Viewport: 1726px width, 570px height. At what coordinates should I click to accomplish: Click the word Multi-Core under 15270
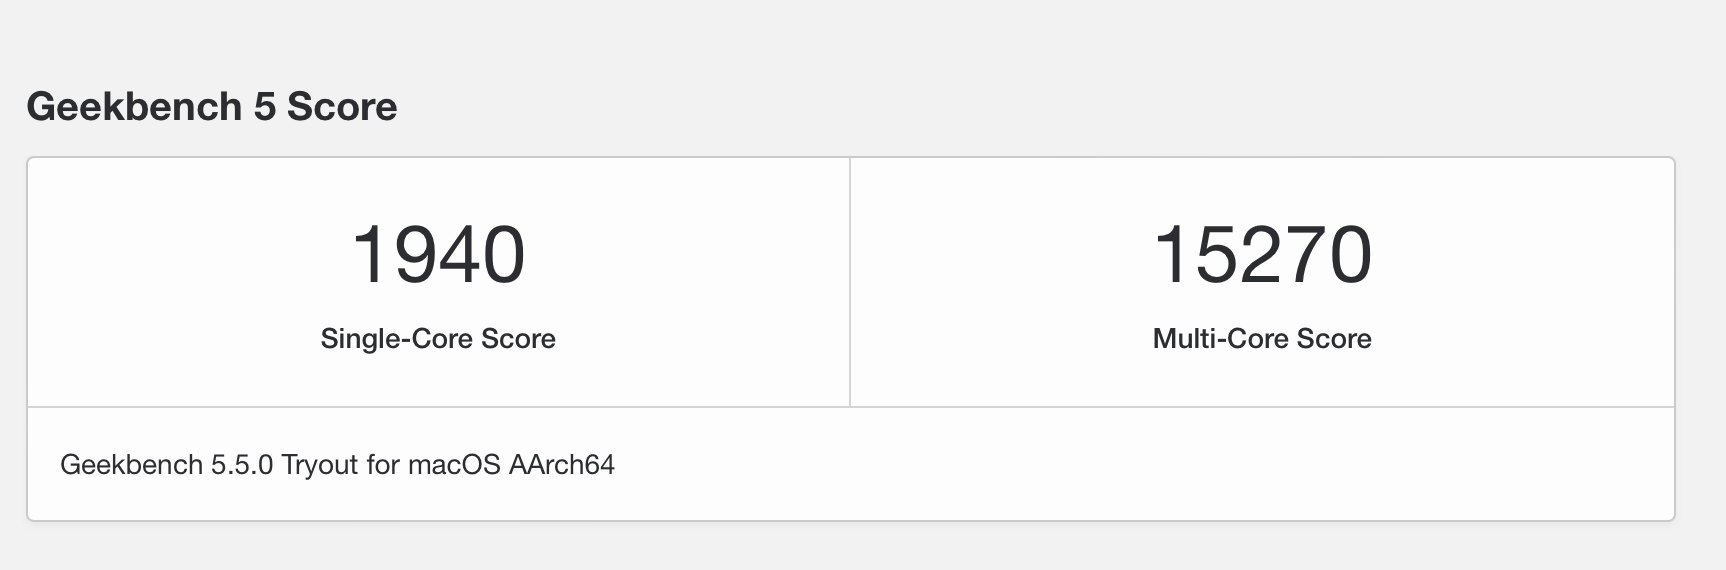pyautogui.click(x=1221, y=339)
